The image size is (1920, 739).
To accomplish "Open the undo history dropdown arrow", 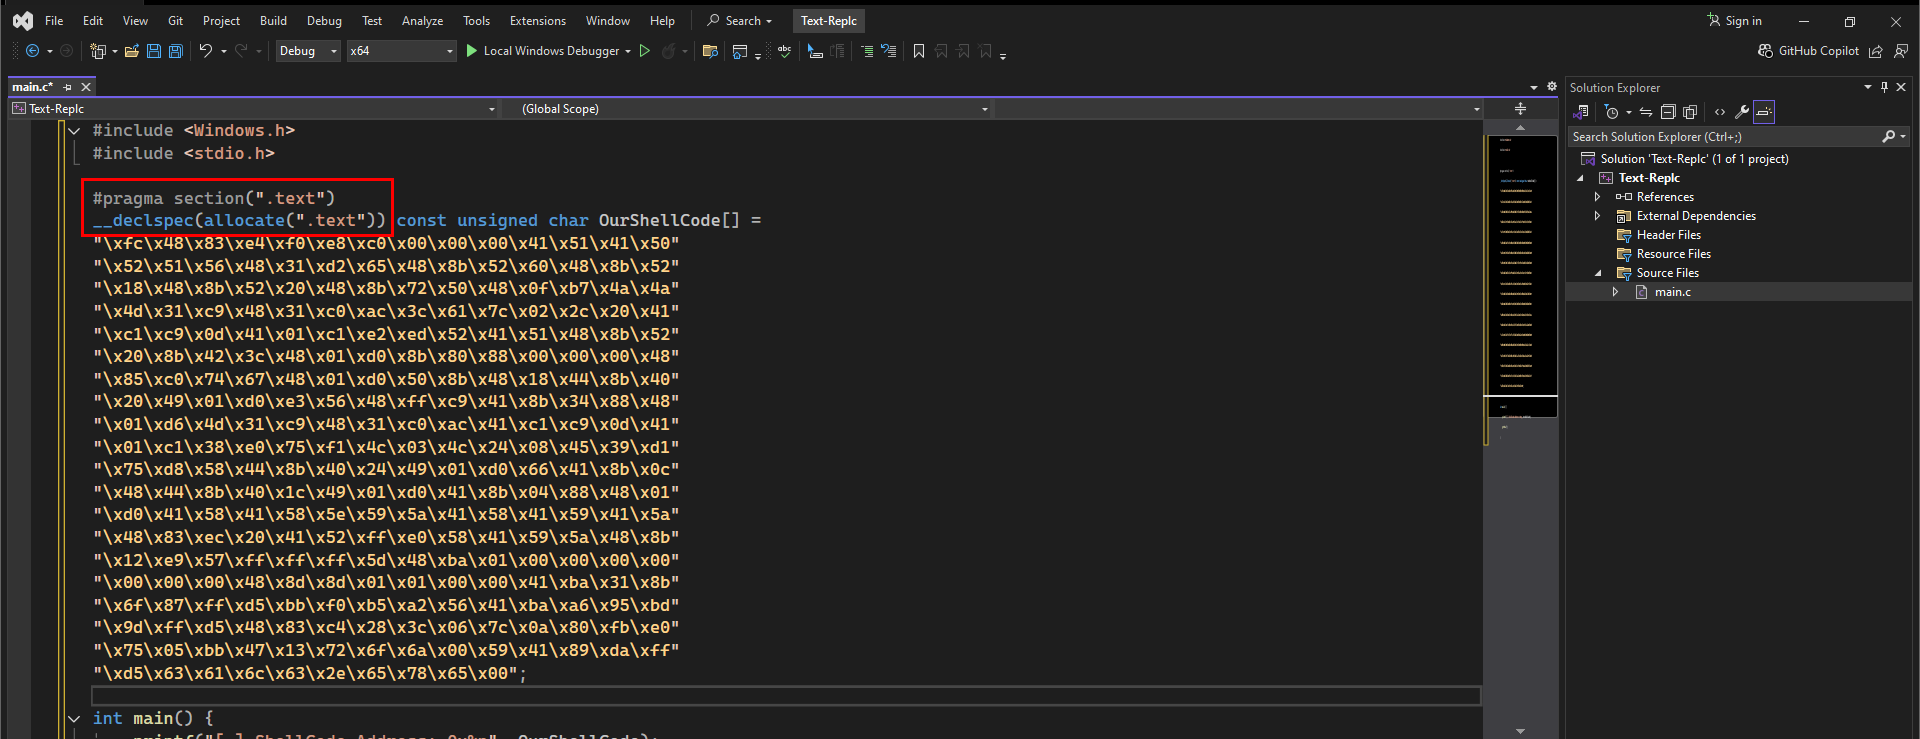I will 224,51.
